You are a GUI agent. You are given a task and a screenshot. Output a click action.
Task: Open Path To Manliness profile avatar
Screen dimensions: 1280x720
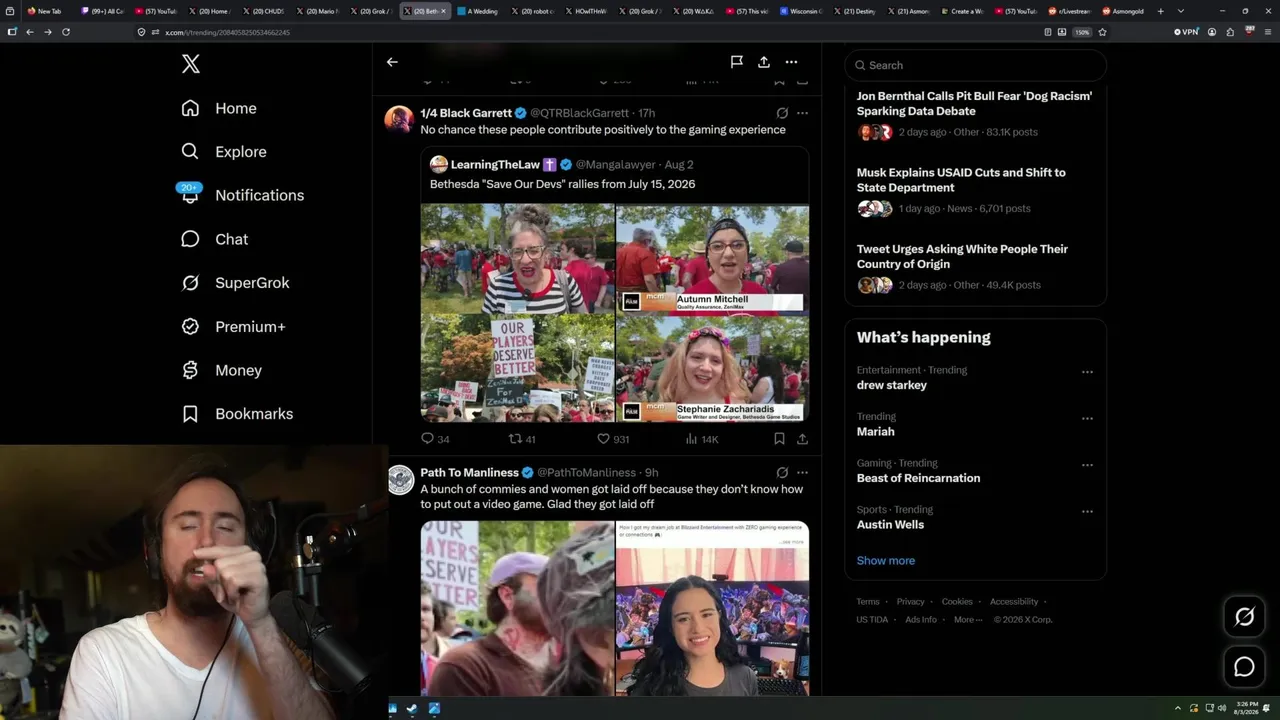click(x=401, y=480)
